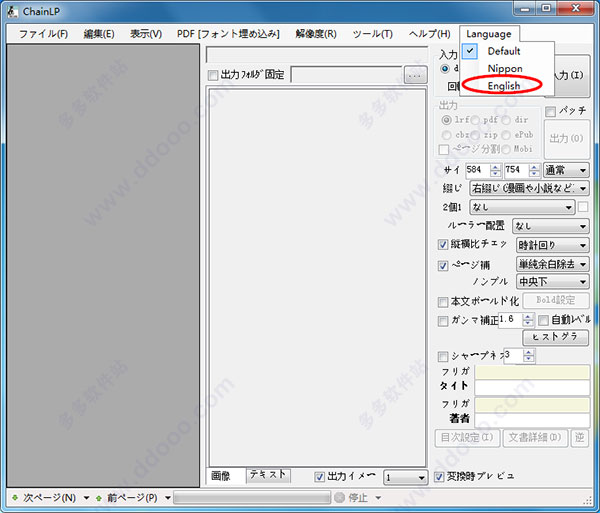
Task: Click the 著者 input field
Action: pos(532,420)
